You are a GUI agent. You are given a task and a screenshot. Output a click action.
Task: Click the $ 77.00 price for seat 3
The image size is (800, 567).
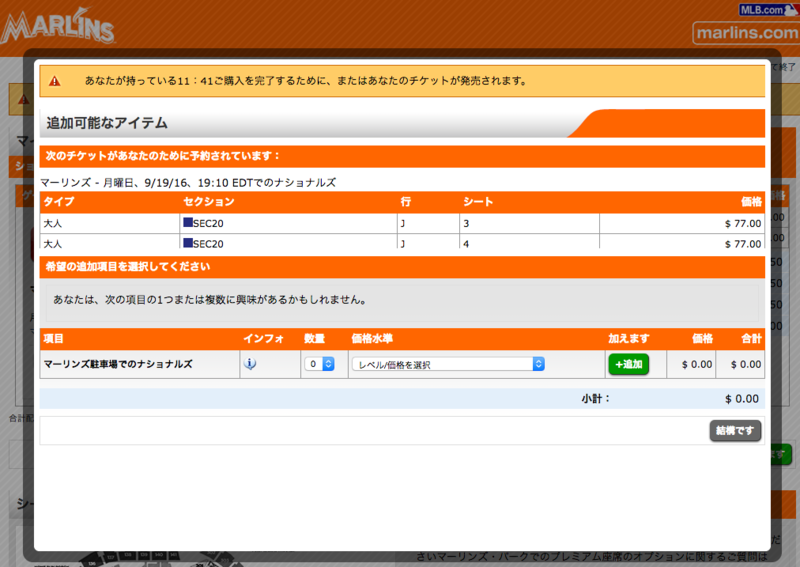[743, 224]
